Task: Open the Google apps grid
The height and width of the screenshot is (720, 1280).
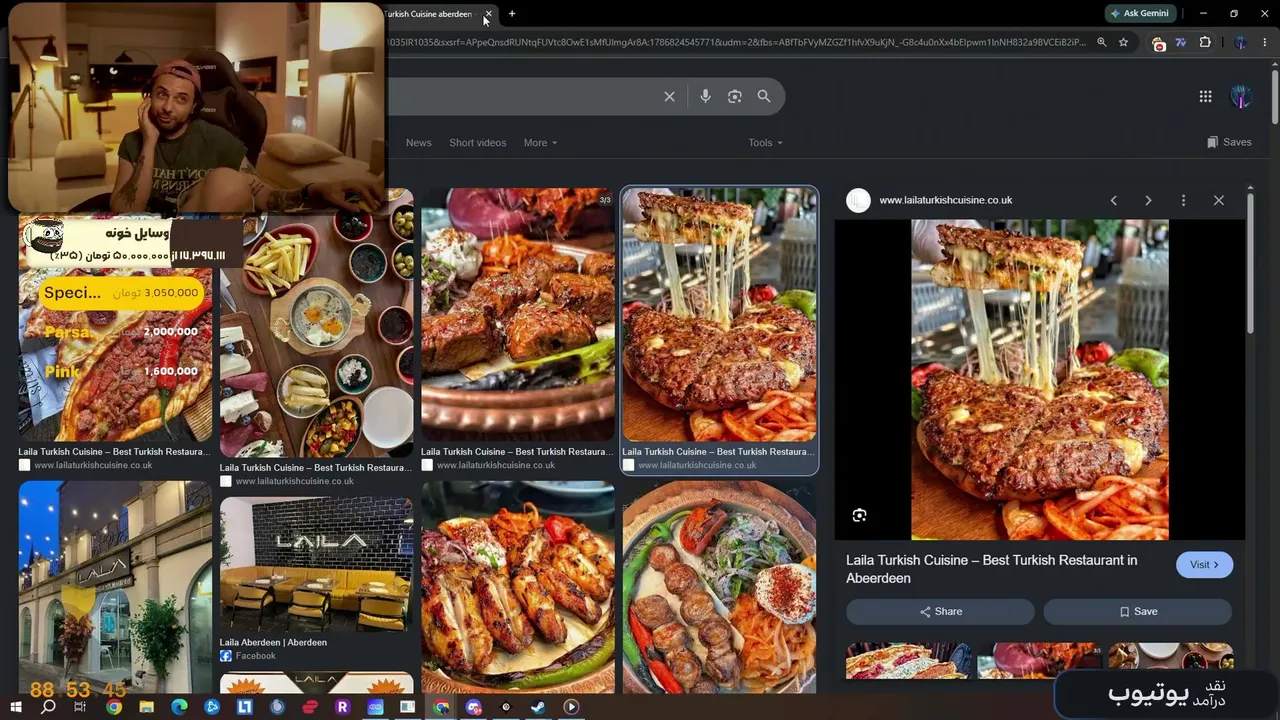Action: click(x=1206, y=96)
